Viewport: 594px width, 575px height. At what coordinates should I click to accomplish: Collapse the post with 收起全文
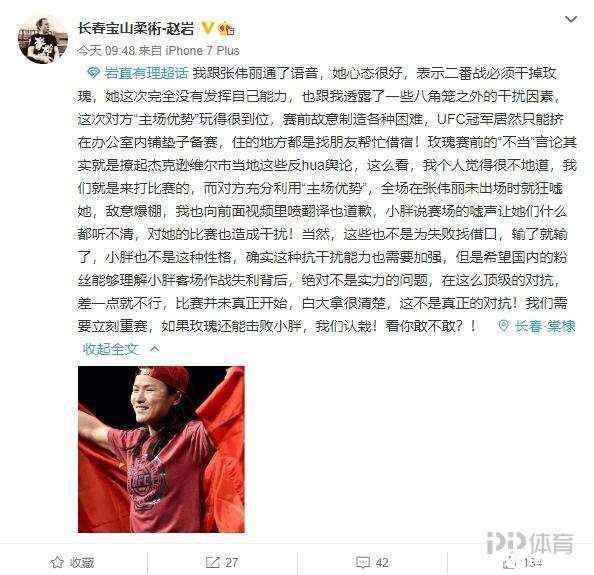(110, 349)
